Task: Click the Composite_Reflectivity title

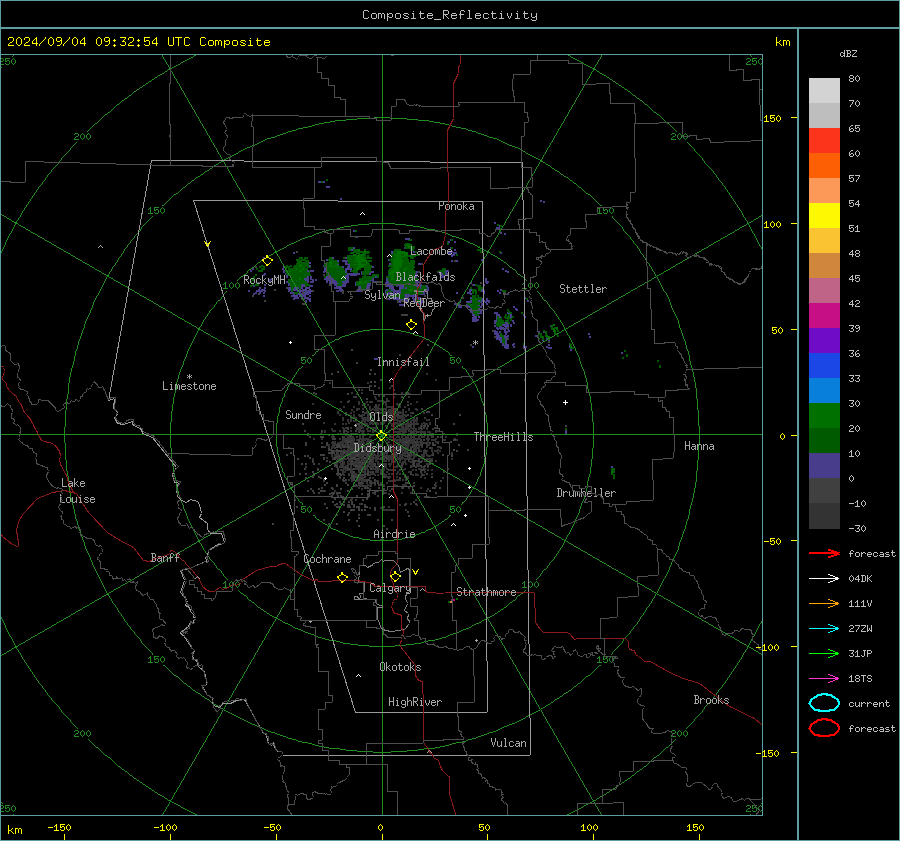Action: 449,15
